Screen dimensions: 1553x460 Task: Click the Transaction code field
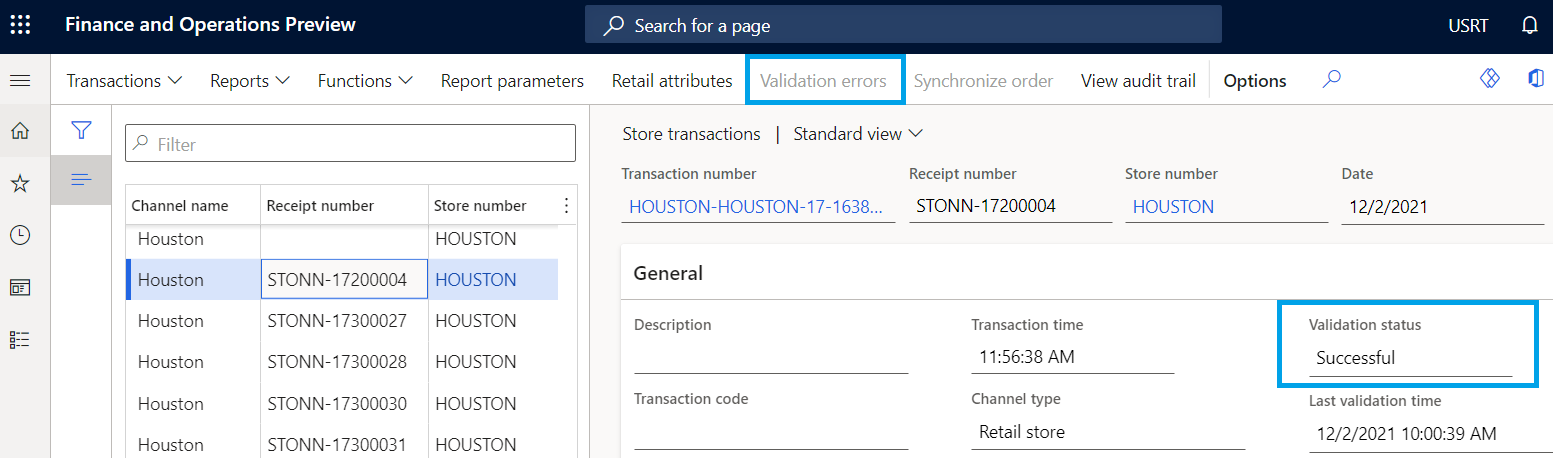pyautogui.click(x=771, y=432)
